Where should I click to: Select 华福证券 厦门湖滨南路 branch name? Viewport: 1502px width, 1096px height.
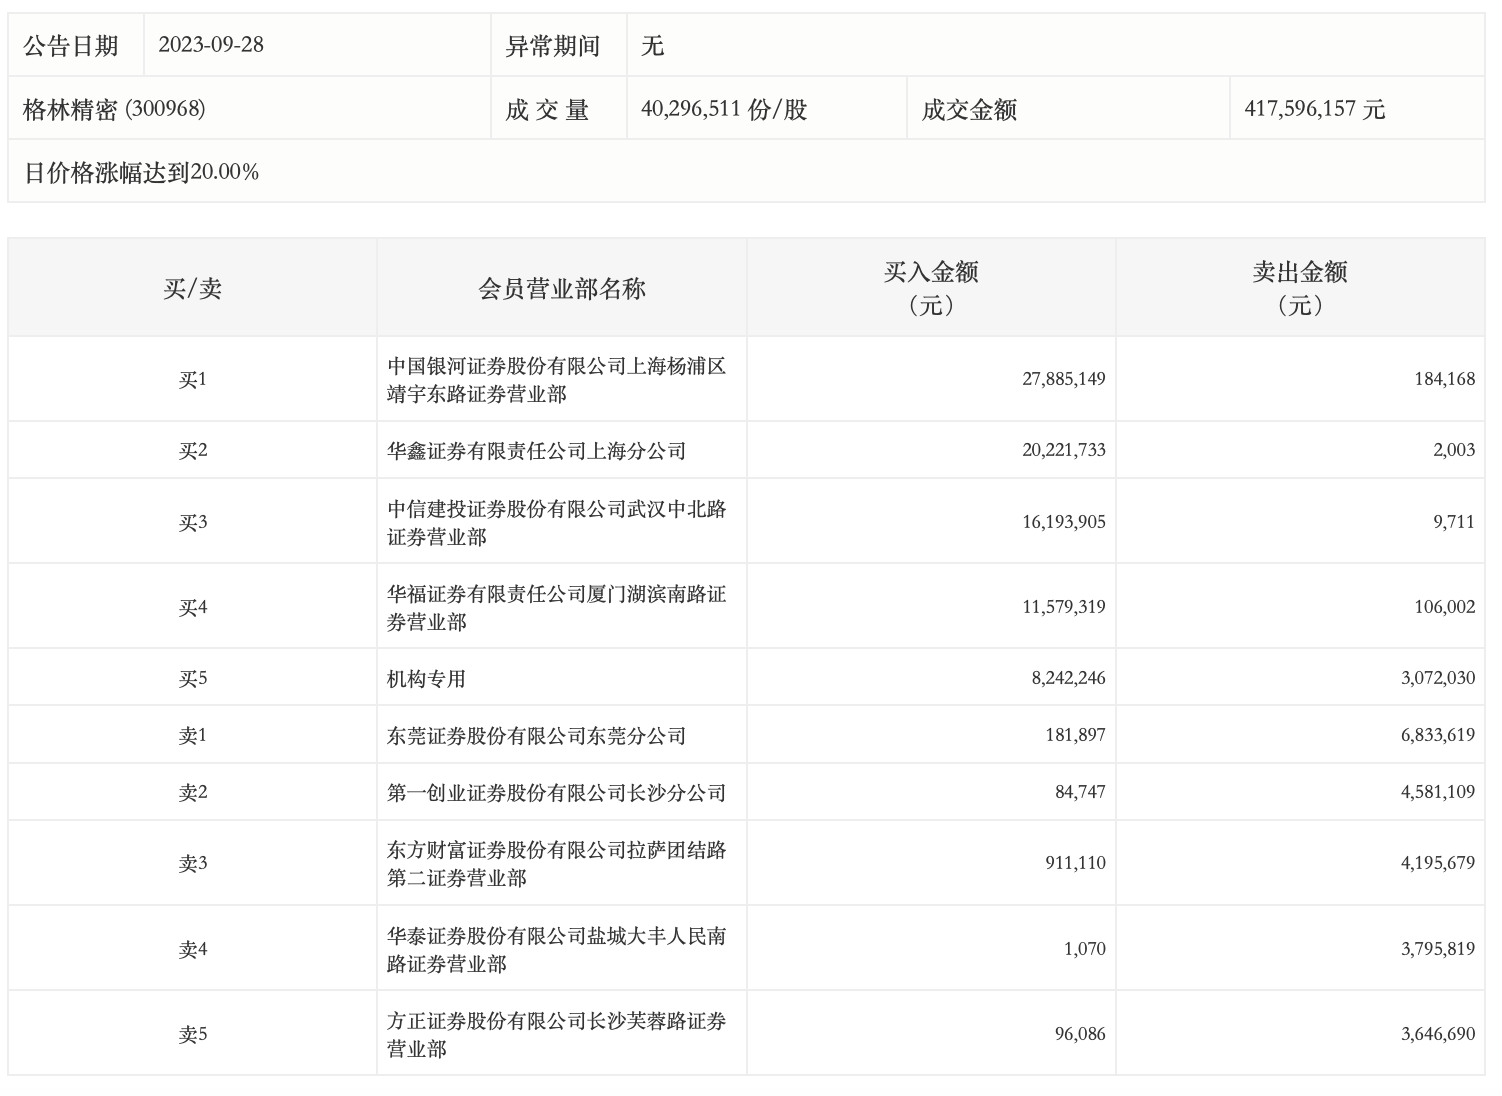tap(556, 608)
